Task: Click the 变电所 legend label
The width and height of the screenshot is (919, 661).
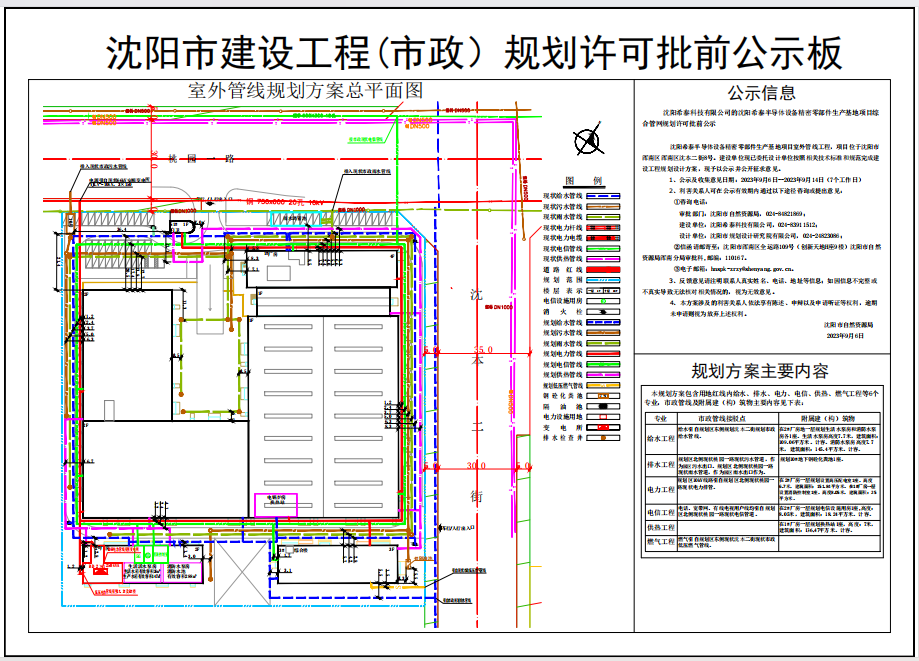Action: point(563,427)
